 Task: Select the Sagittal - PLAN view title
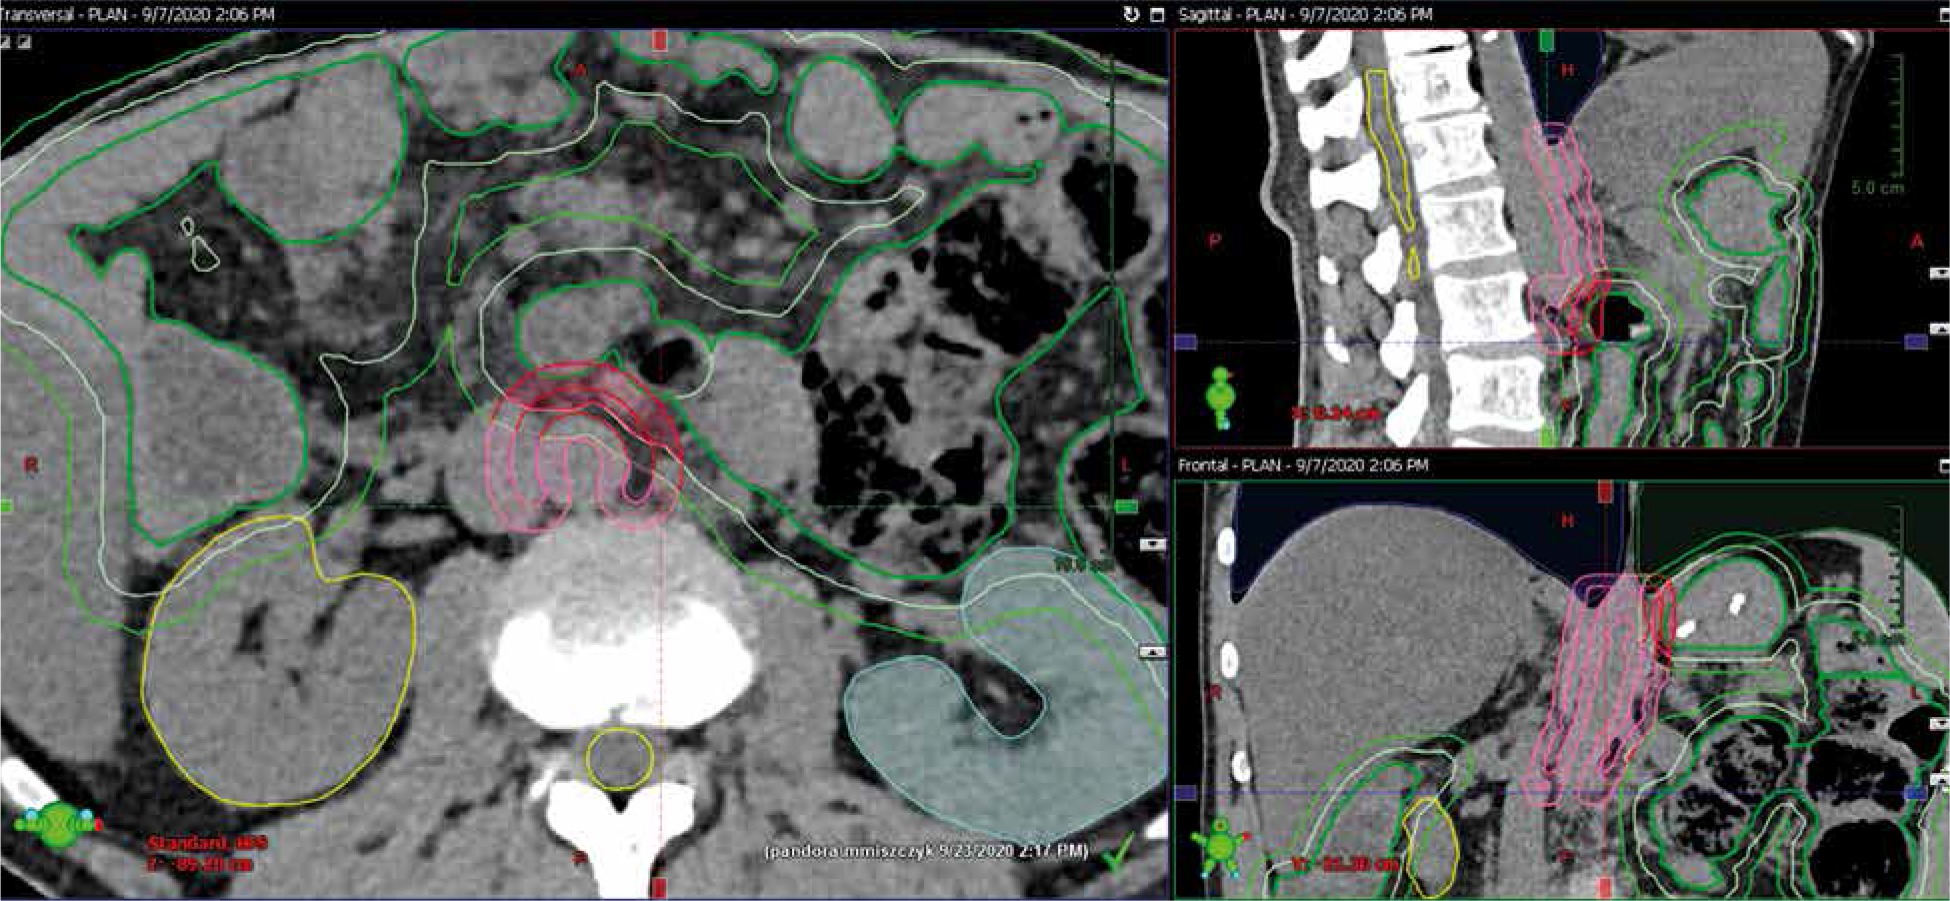click(x=1305, y=14)
